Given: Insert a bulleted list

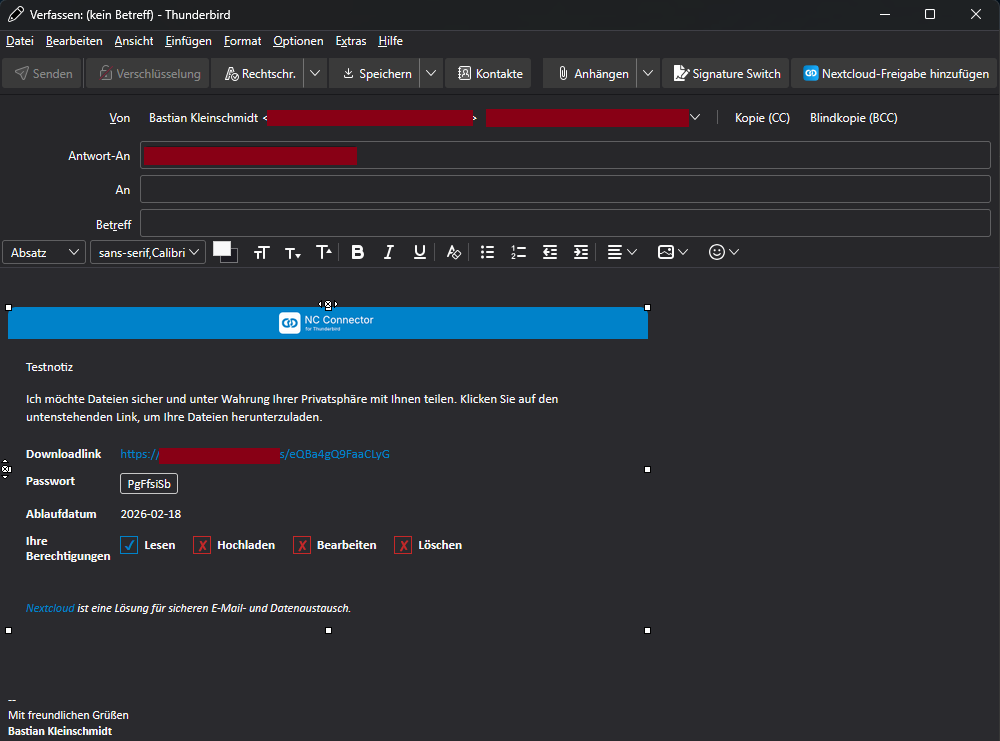Looking at the screenshot, I should click(487, 252).
